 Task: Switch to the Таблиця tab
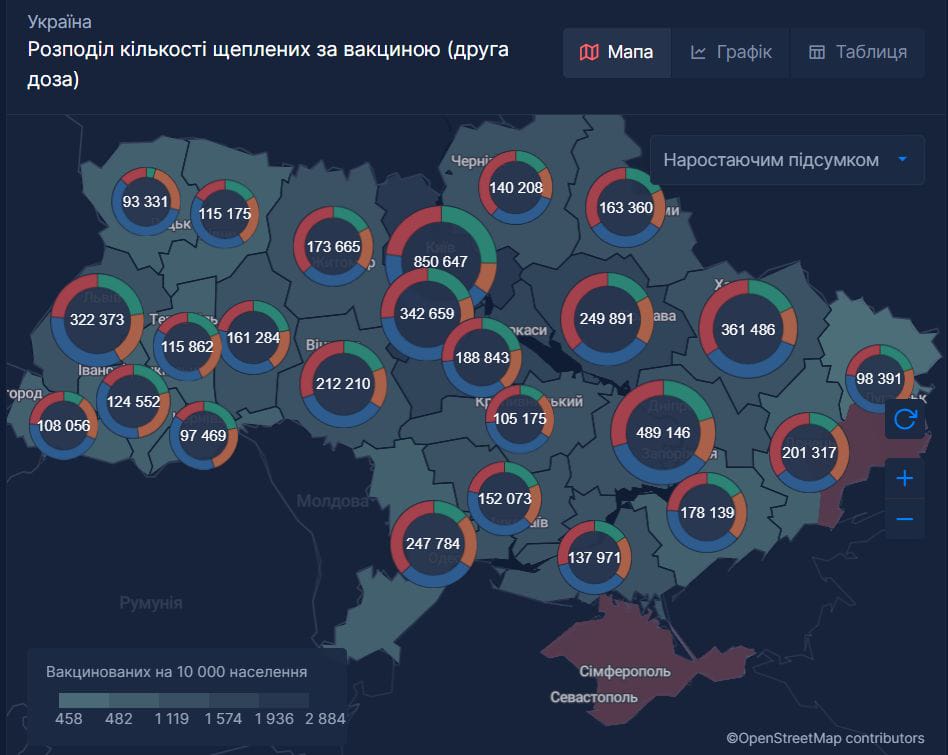tap(857, 52)
